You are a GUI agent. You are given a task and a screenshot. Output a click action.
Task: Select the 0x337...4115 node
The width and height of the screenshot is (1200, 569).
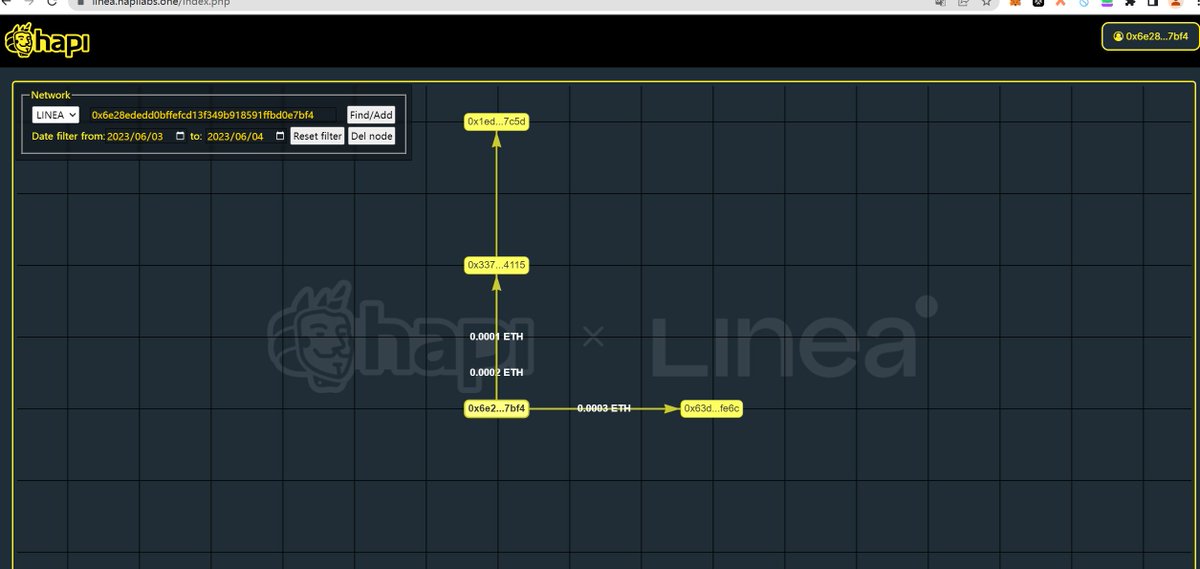[x=496, y=265]
